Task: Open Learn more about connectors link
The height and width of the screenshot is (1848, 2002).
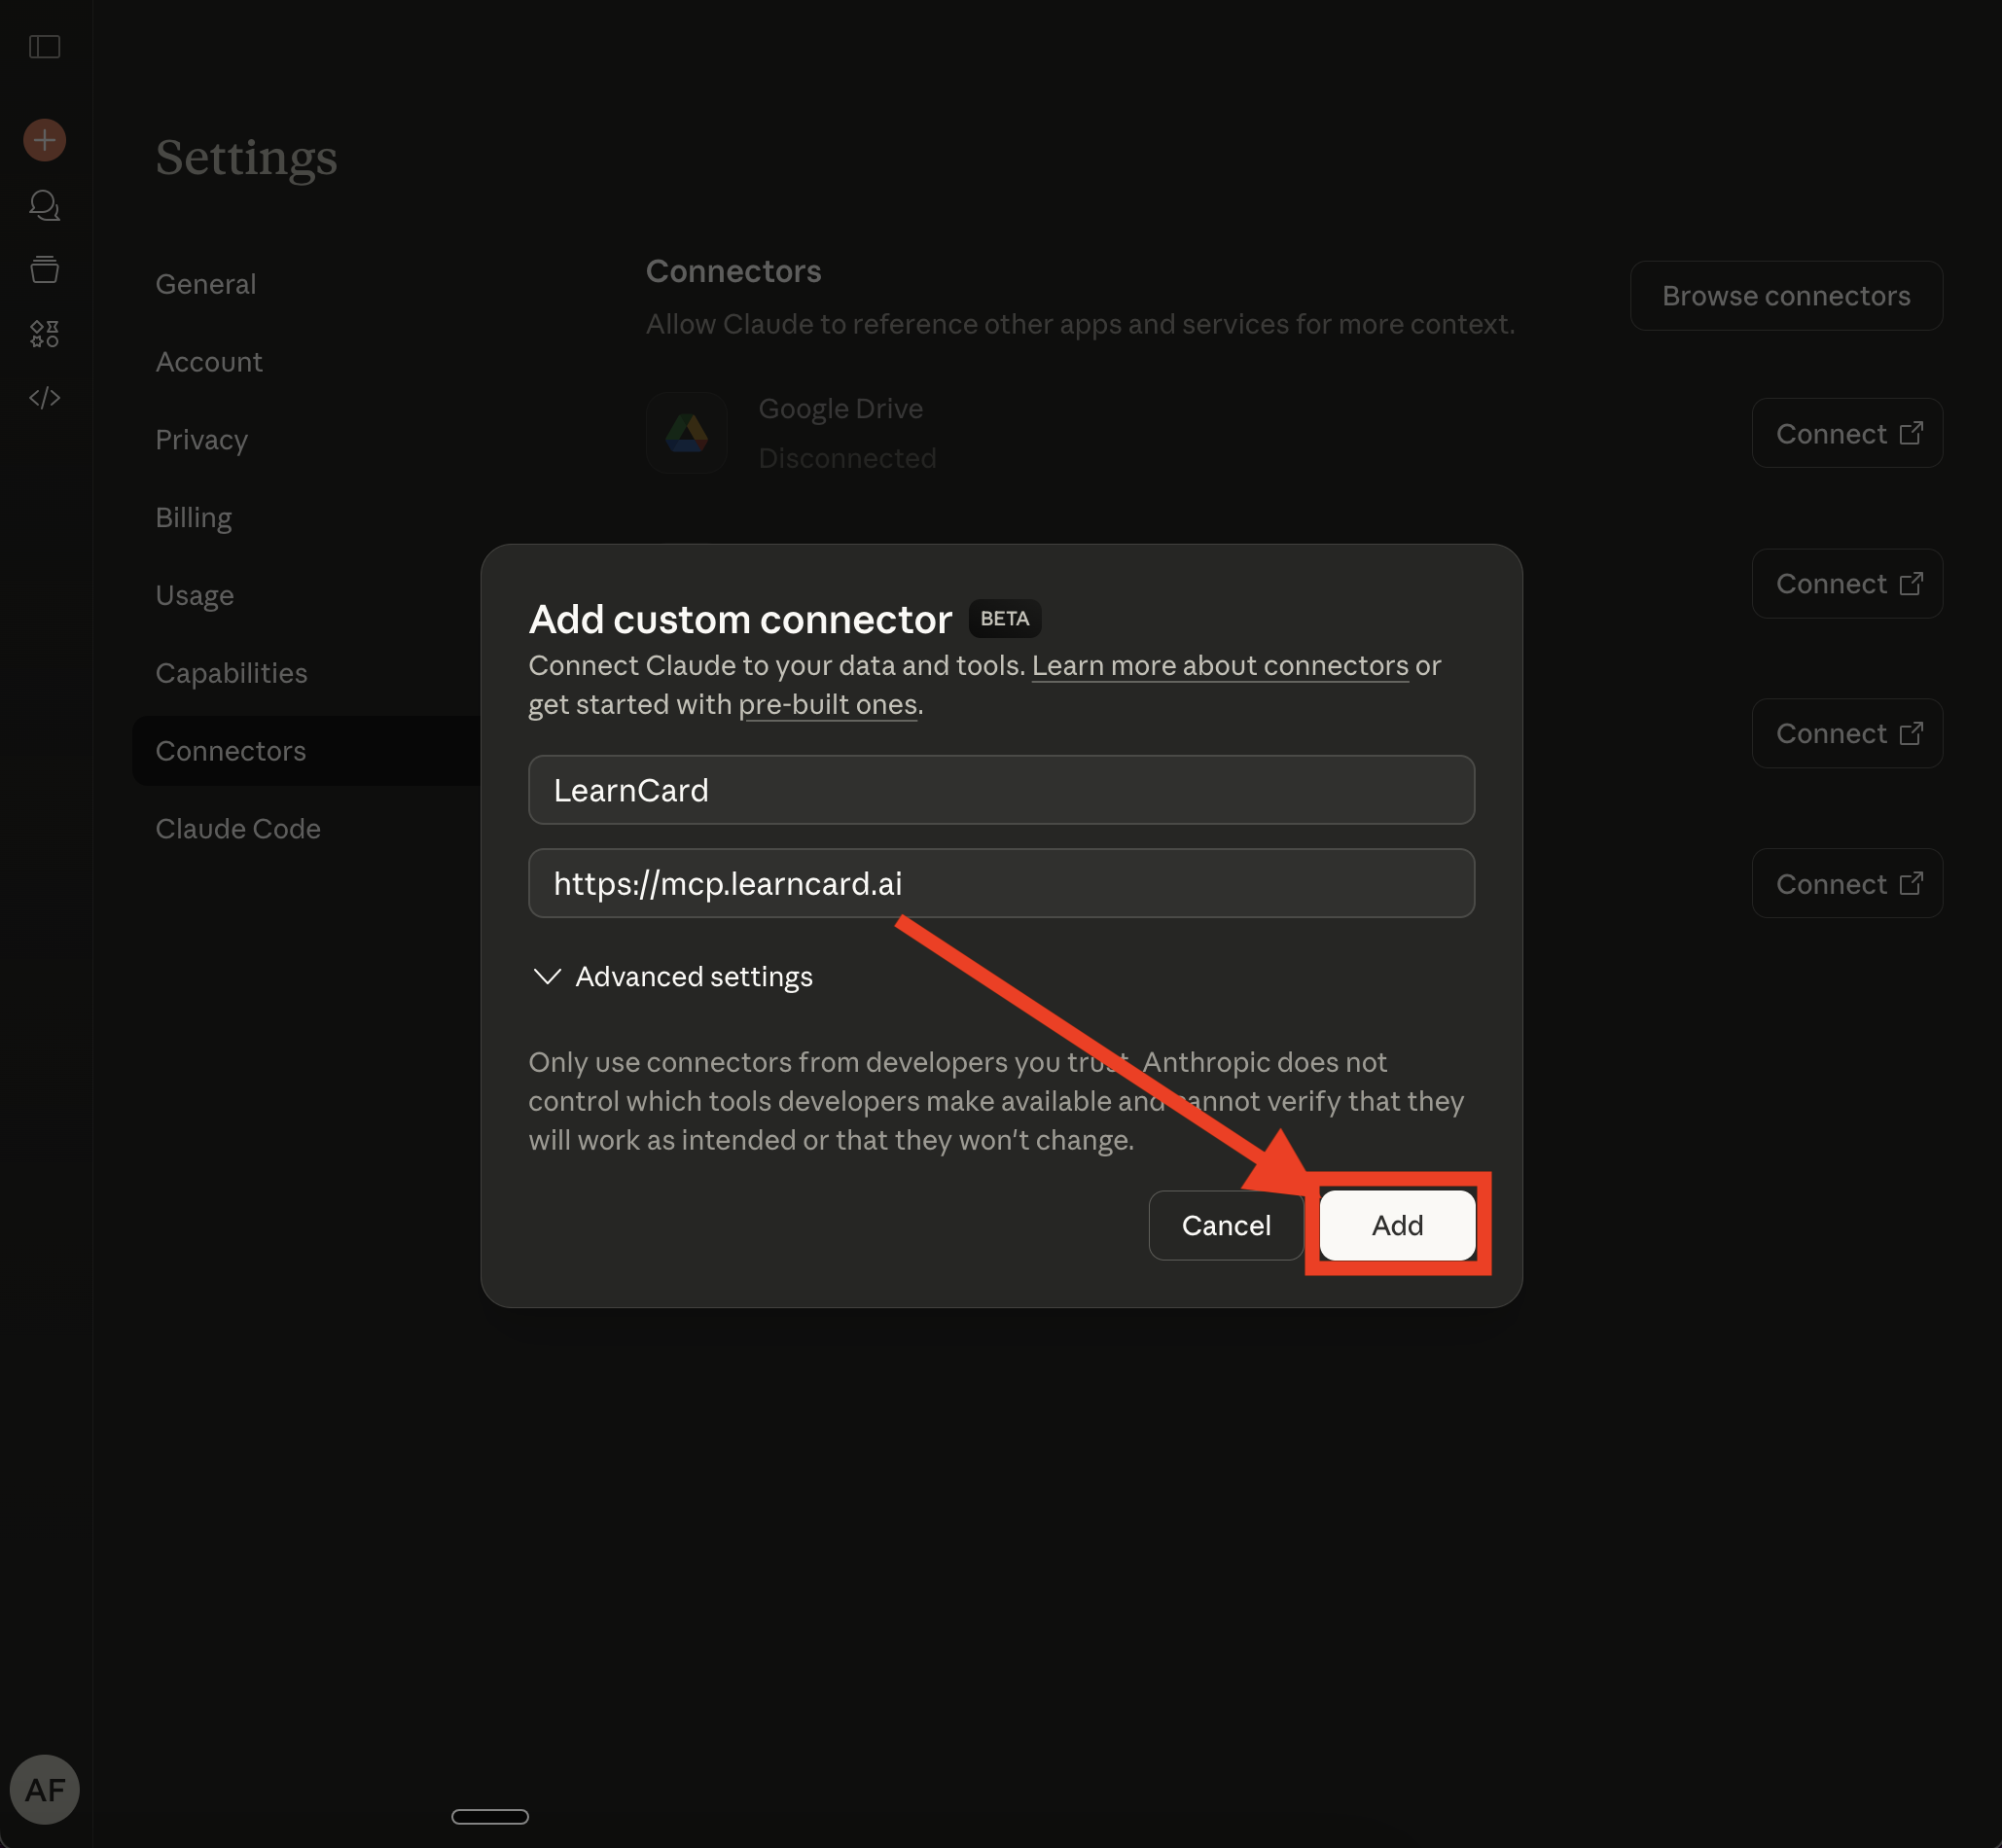Action: coord(1219,666)
